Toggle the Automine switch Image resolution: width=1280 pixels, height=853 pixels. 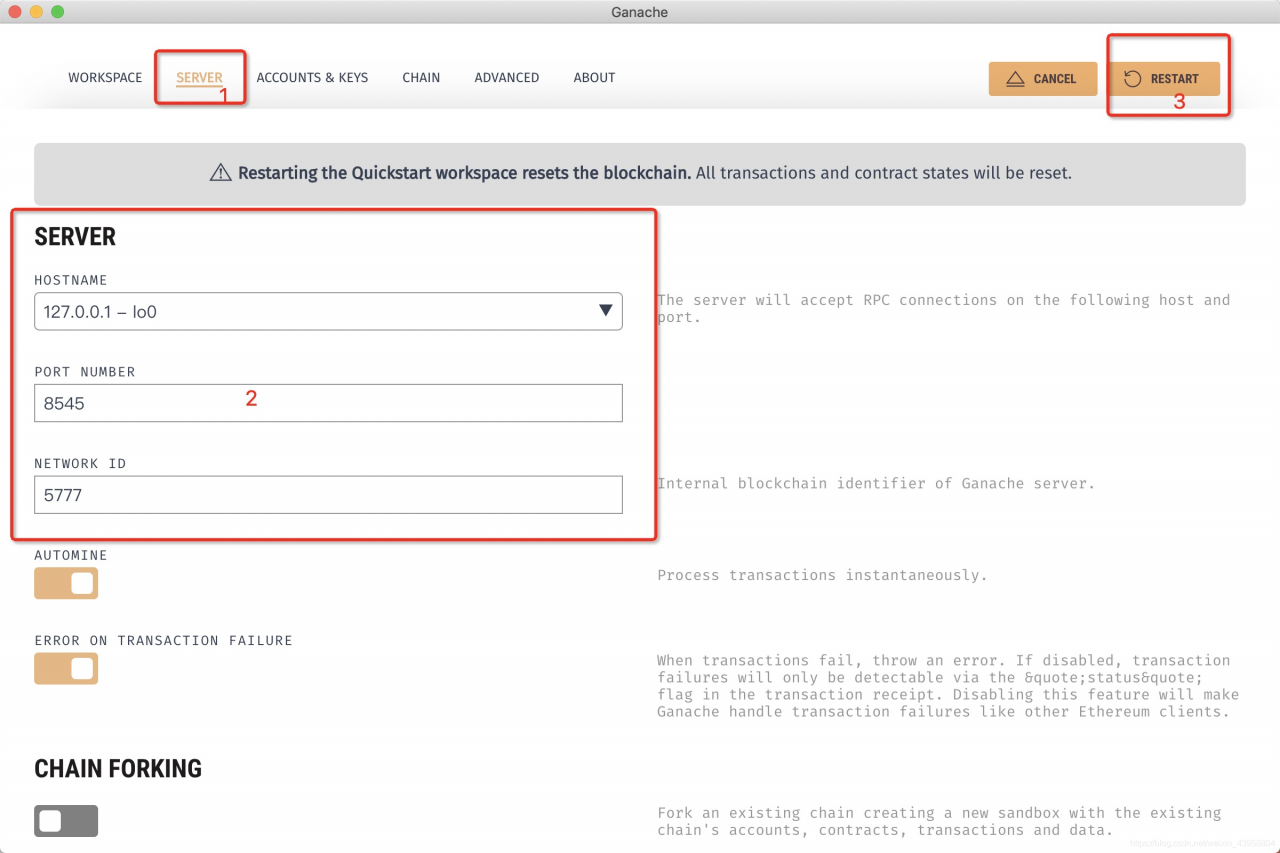pyautogui.click(x=66, y=583)
